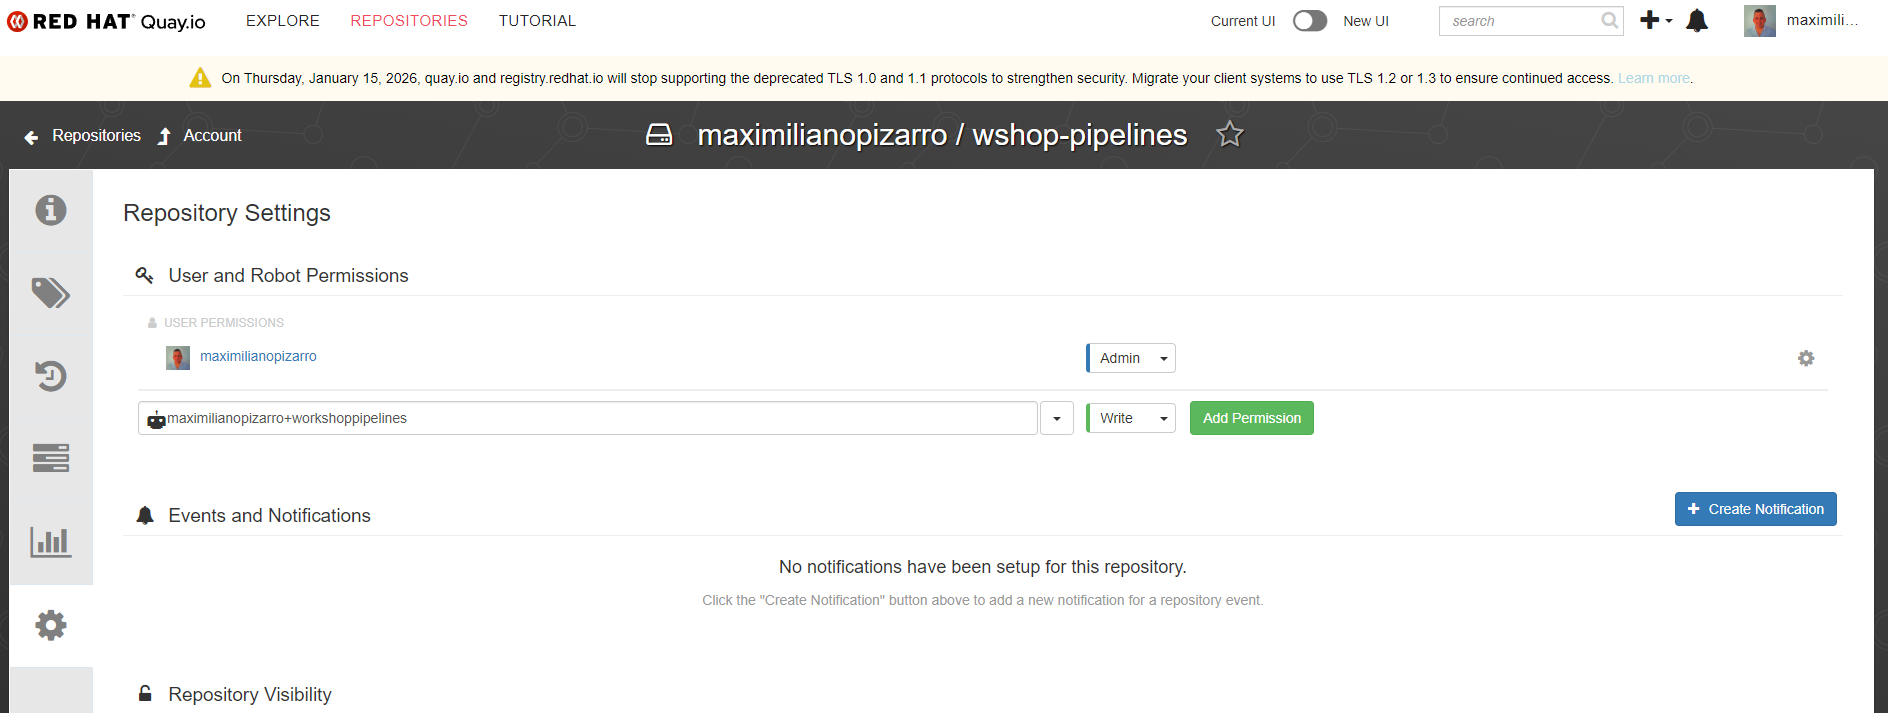Click the search input field

(x=1520, y=21)
